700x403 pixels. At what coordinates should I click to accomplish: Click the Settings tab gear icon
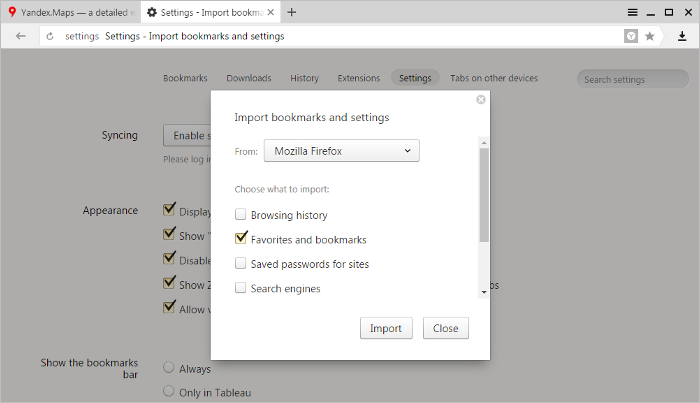point(152,12)
